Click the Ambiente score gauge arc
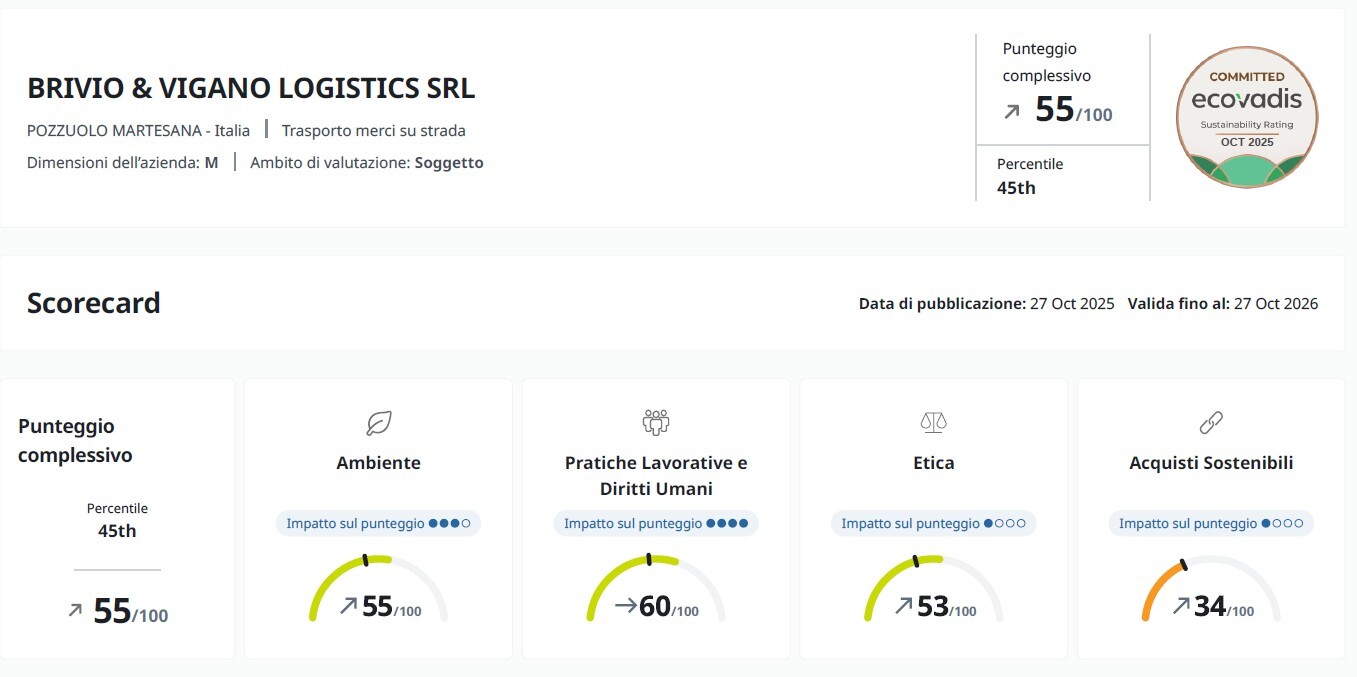Screen dimensions: 1357x677 coord(379,587)
